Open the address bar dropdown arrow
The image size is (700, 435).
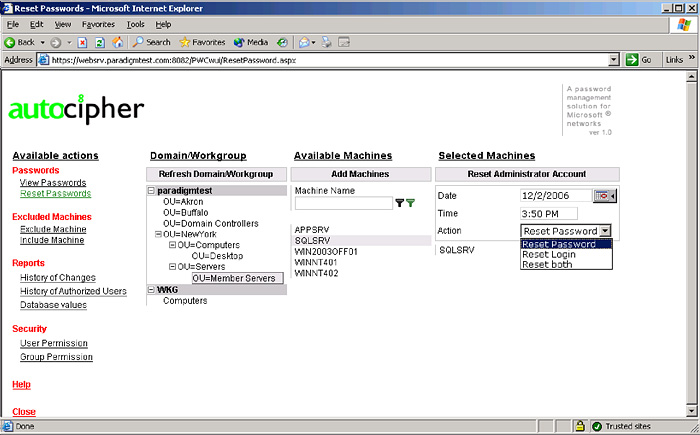coord(614,59)
